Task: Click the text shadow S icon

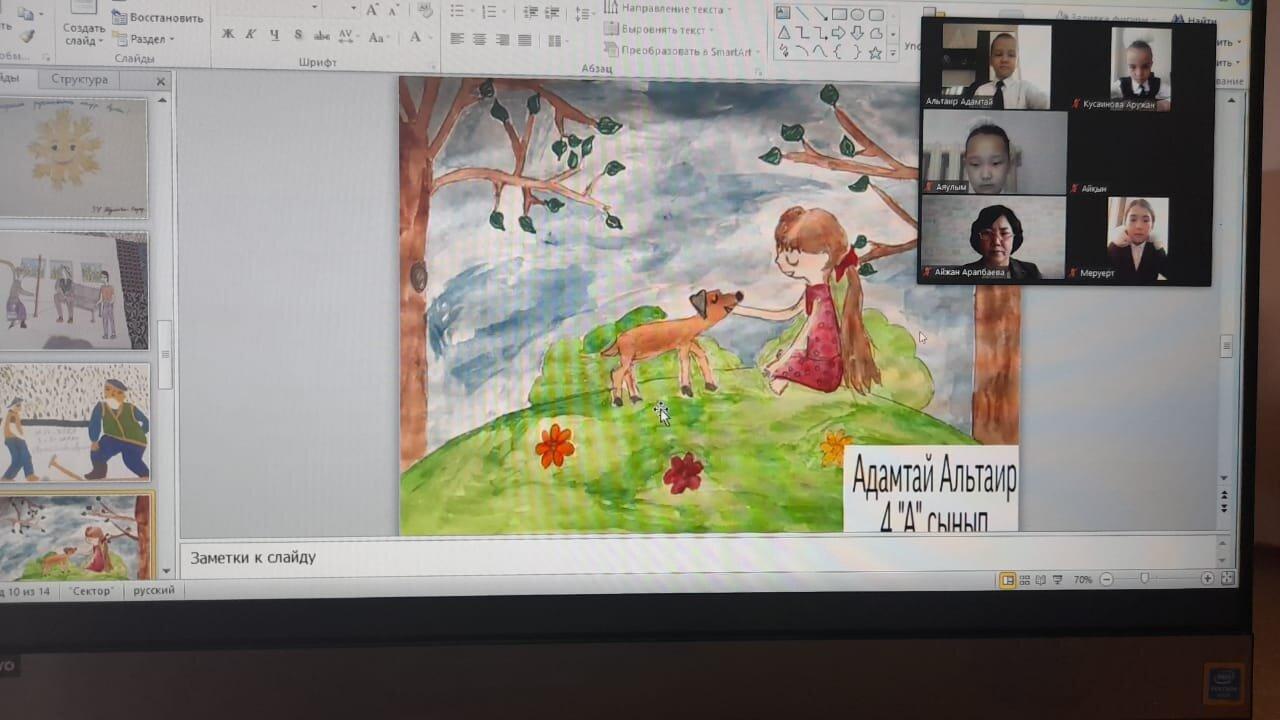Action: (x=298, y=36)
